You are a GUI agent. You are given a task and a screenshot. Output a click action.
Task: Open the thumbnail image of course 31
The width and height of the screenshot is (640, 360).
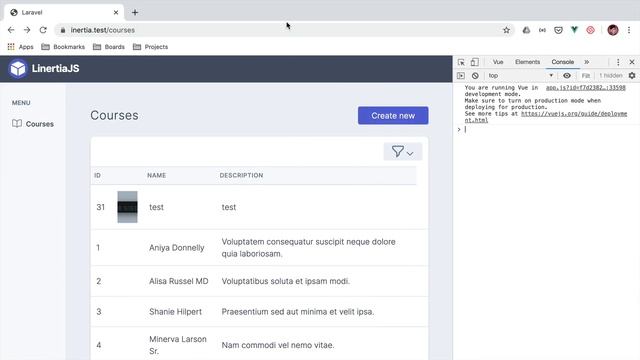click(x=127, y=207)
